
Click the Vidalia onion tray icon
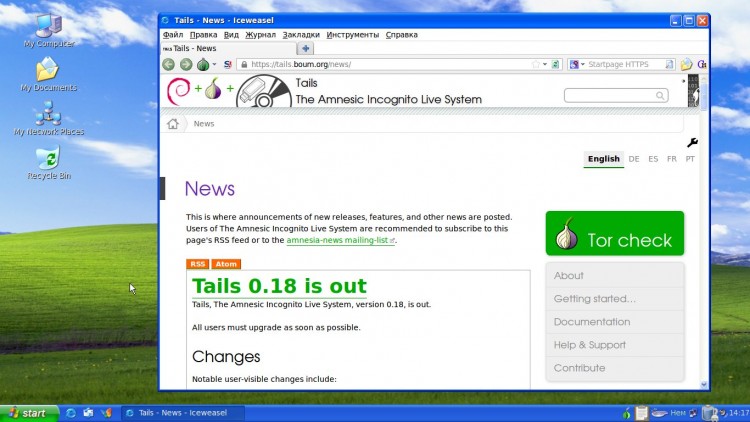point(627,413)
